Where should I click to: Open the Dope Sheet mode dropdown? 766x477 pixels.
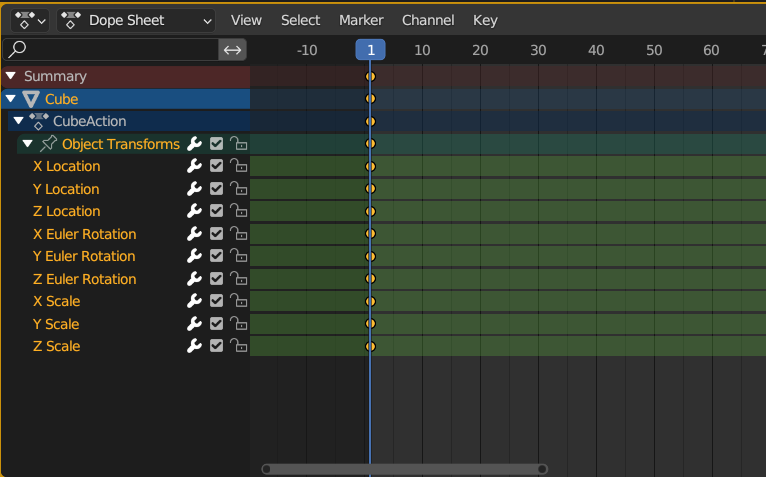136,20
